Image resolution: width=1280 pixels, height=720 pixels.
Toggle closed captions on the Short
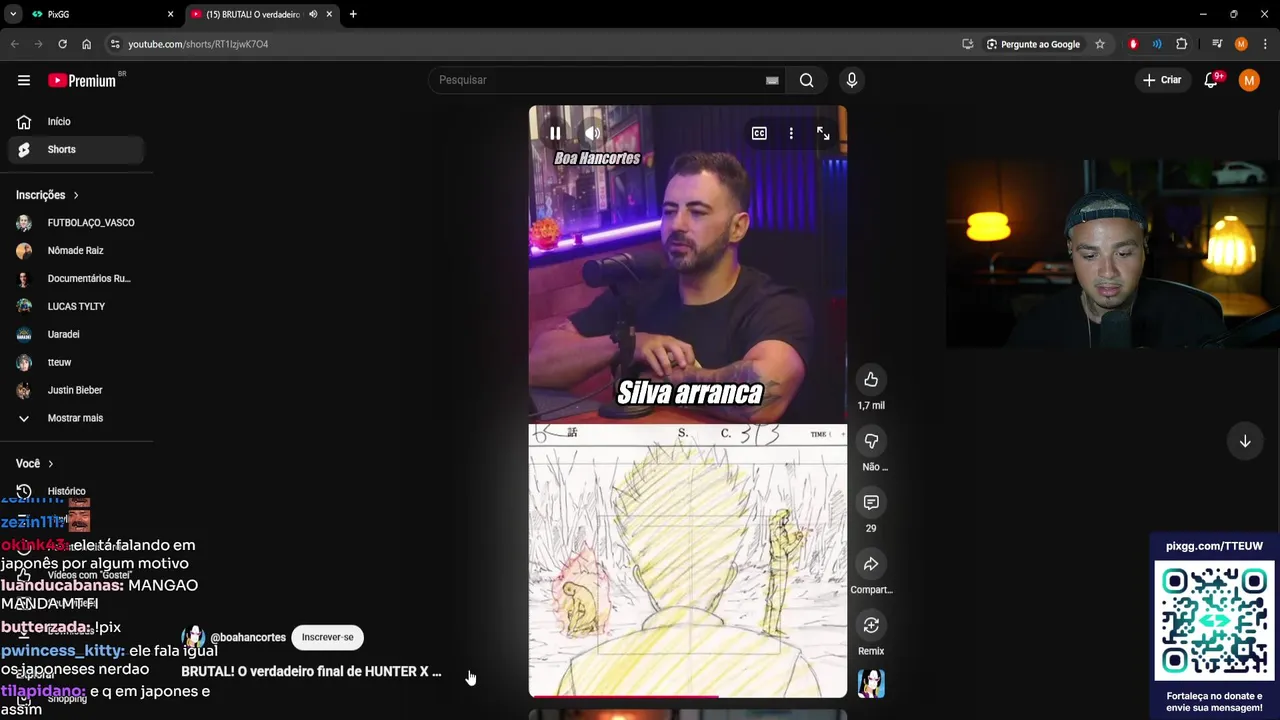(x=759, y=133)
